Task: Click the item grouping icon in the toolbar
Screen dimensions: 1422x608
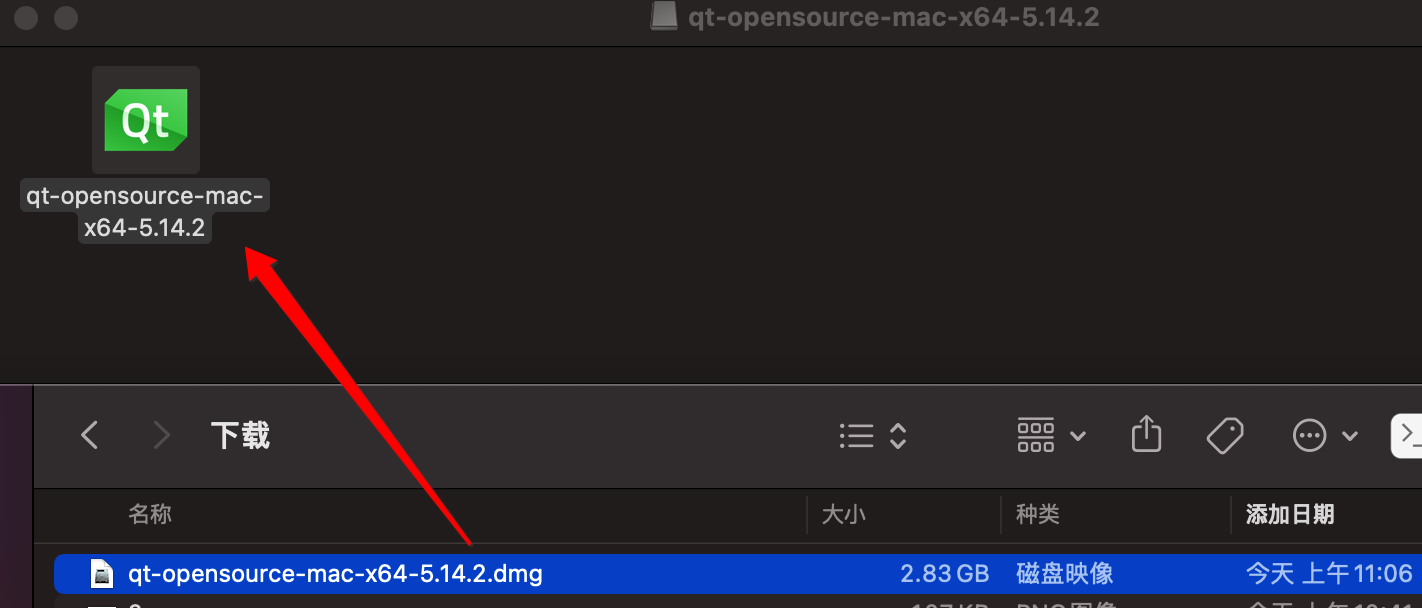Action: pos(1035,434)
